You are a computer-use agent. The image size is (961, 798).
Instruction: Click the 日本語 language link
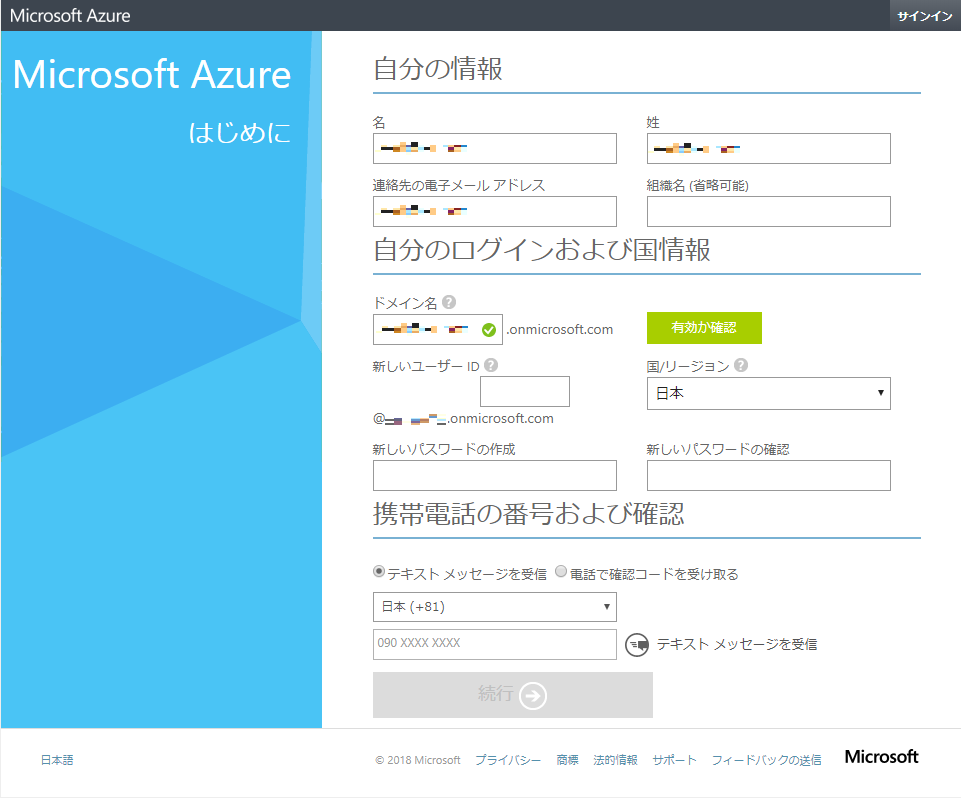[x=57, y=760]
